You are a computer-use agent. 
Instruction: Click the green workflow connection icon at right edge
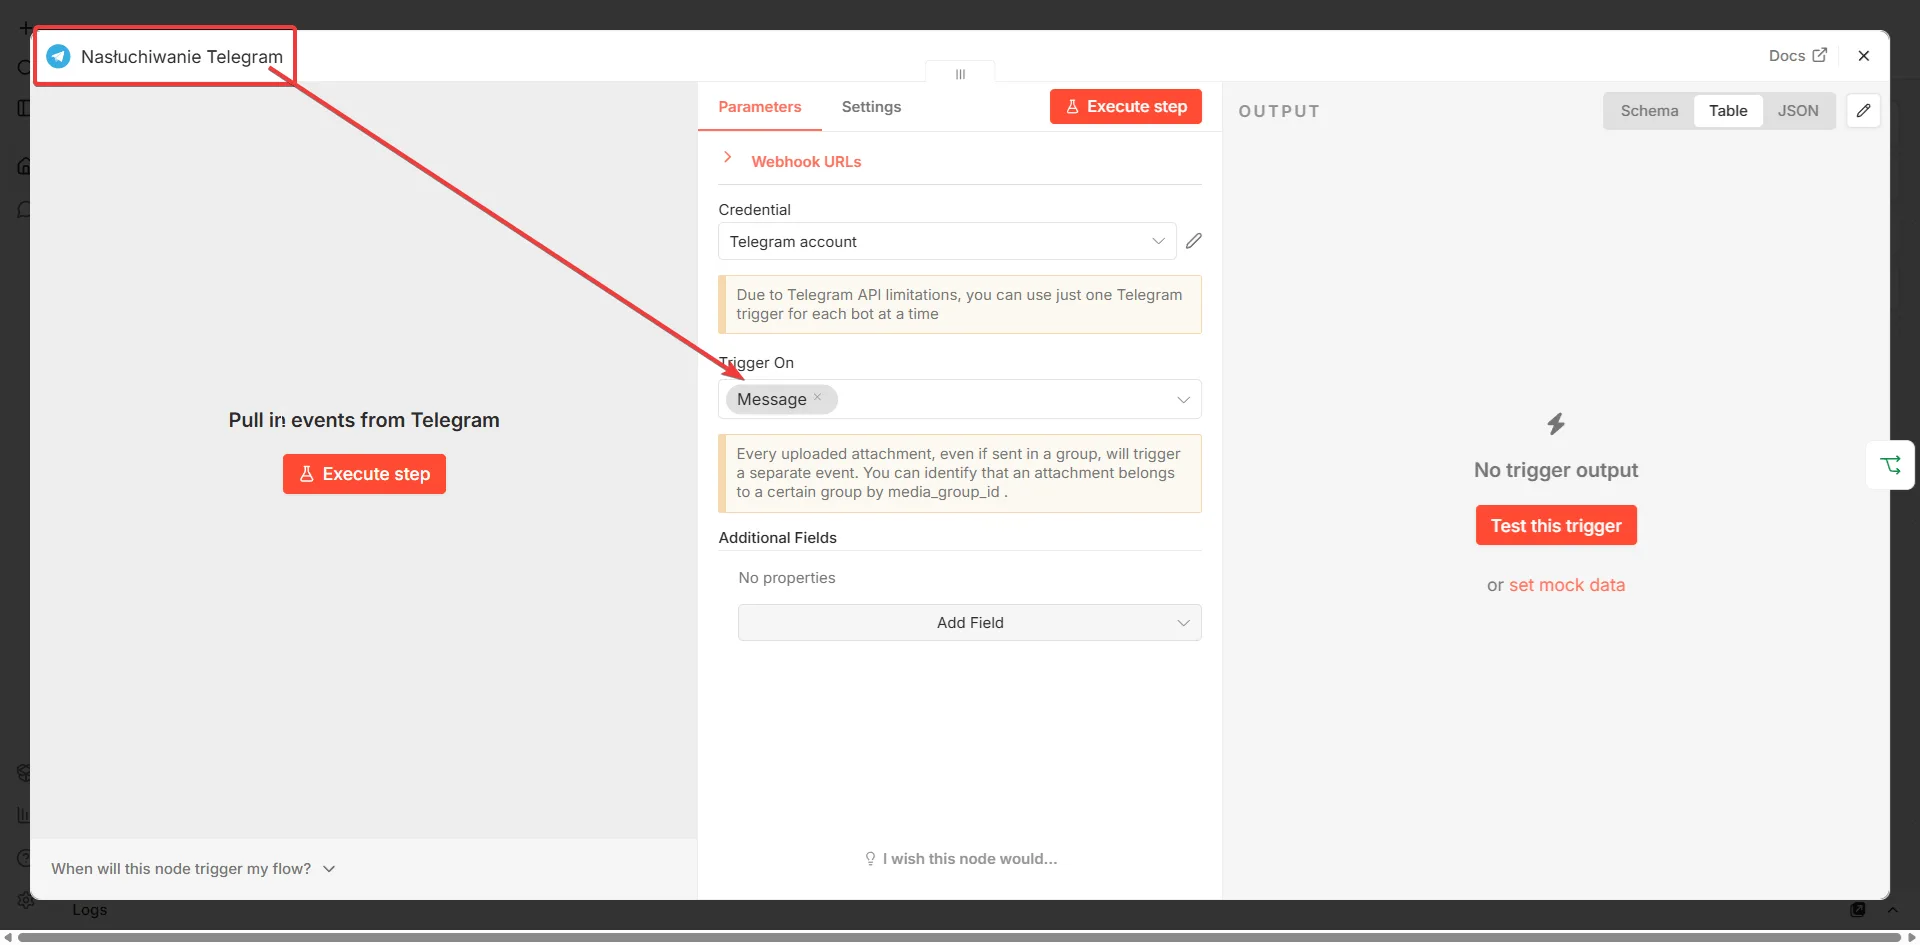(1891, 465)
